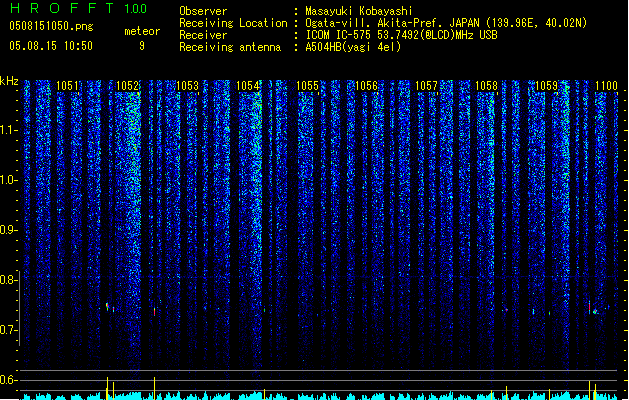
Task: Click the 1051 time marker
Action: pyautogui.click(x=67, y=86)
